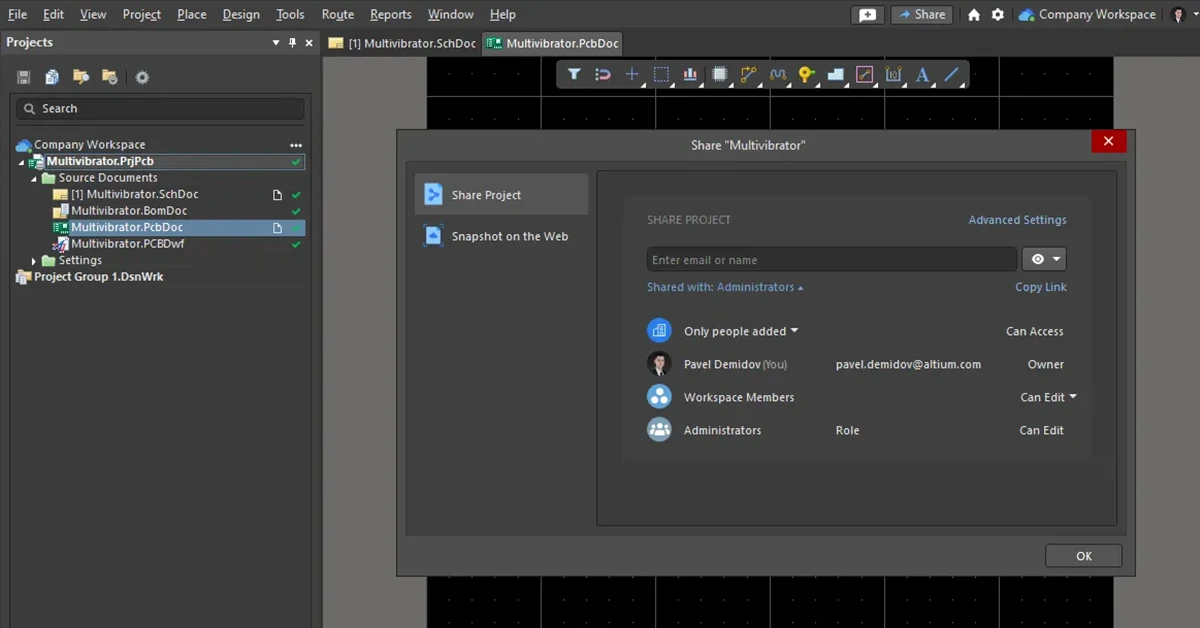The width and height of the screenshot is (1200, 628).
Task: Toggle the Projects panel pin
Action: coord(293,43)
